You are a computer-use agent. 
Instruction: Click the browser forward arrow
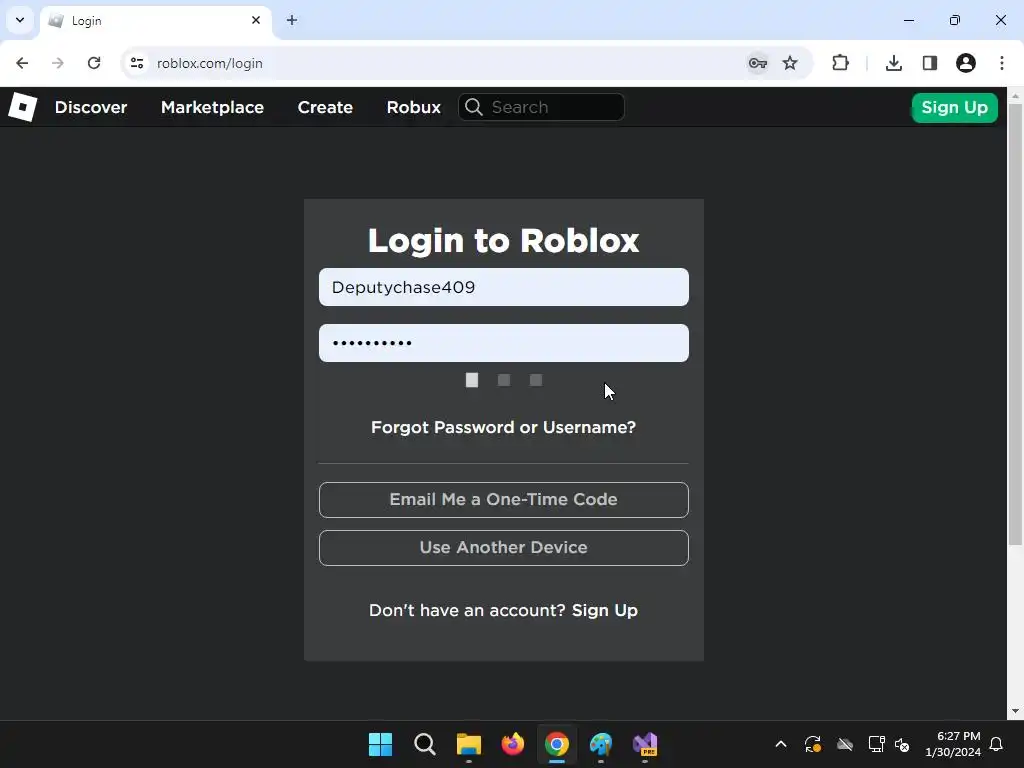click(x=57, y=63)
